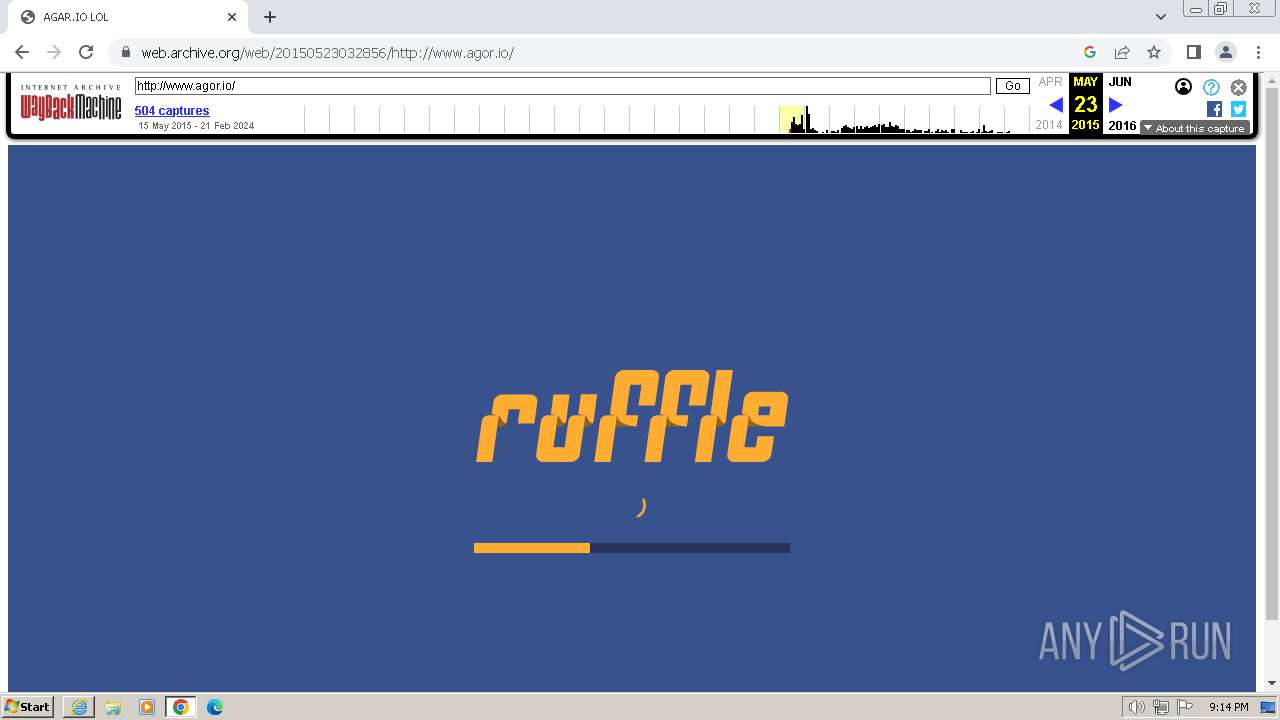Viewport: 1280px width, 720px height.
Task: Bookmark this page with star icon
Action: pyautogui.click(x=1154, y=52)
